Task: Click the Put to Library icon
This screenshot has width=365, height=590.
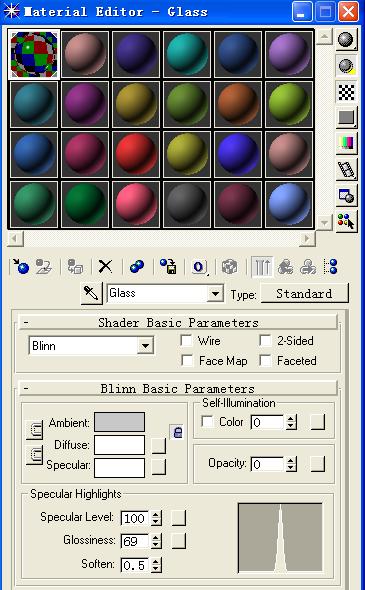Action: [168, 266]
